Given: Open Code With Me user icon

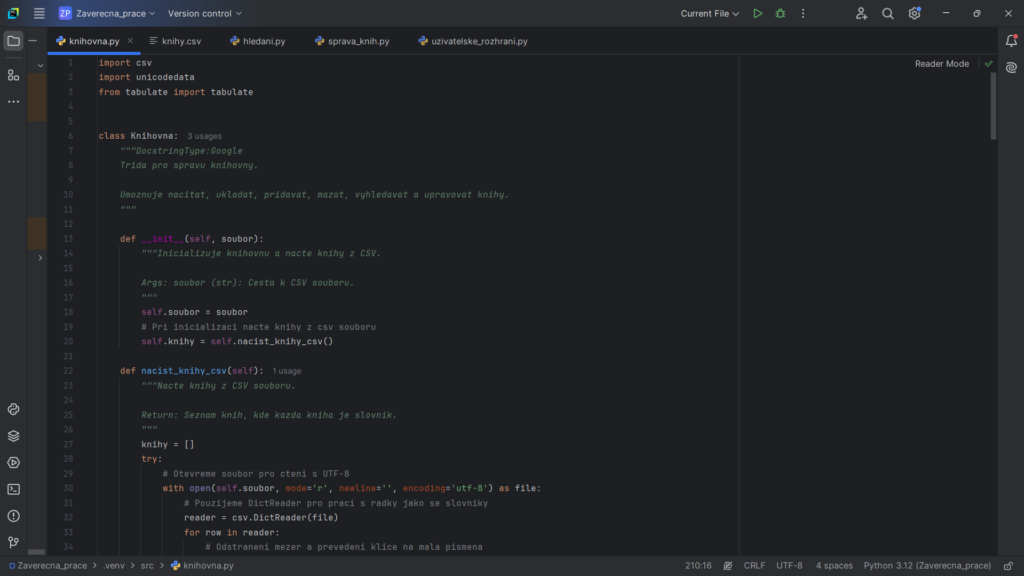Looking at the screenshot, I should coord(861,13).
